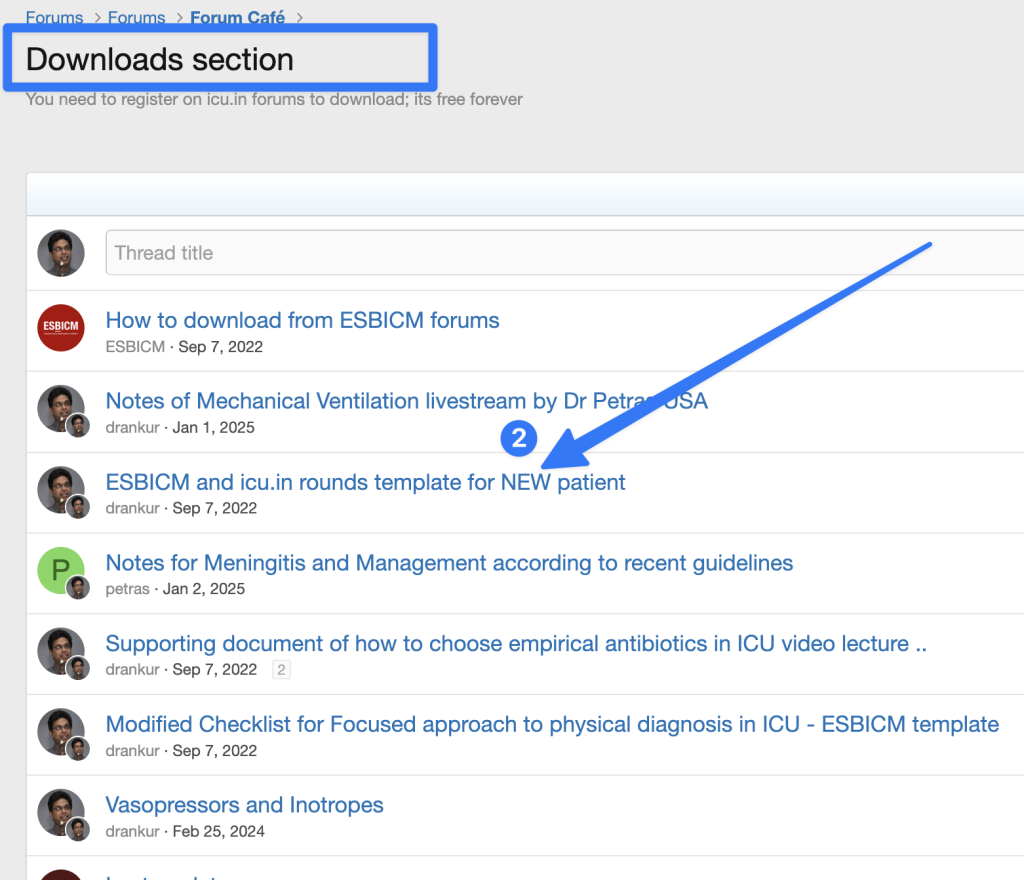Click the user avatar beside Thread title field
This screenshot has width=1024, height=880.
(61, 253)
